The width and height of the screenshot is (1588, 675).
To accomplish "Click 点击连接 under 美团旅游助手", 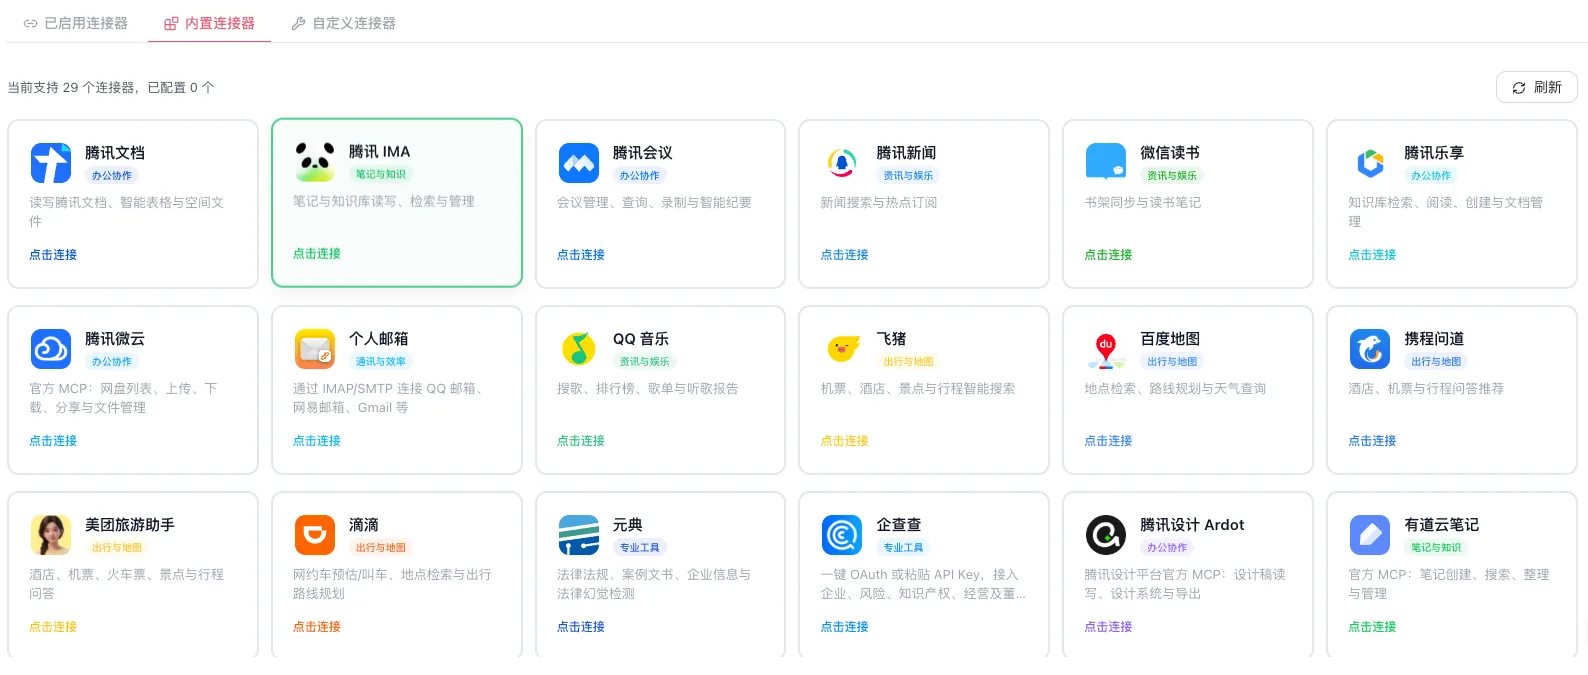I will (53, 627).
